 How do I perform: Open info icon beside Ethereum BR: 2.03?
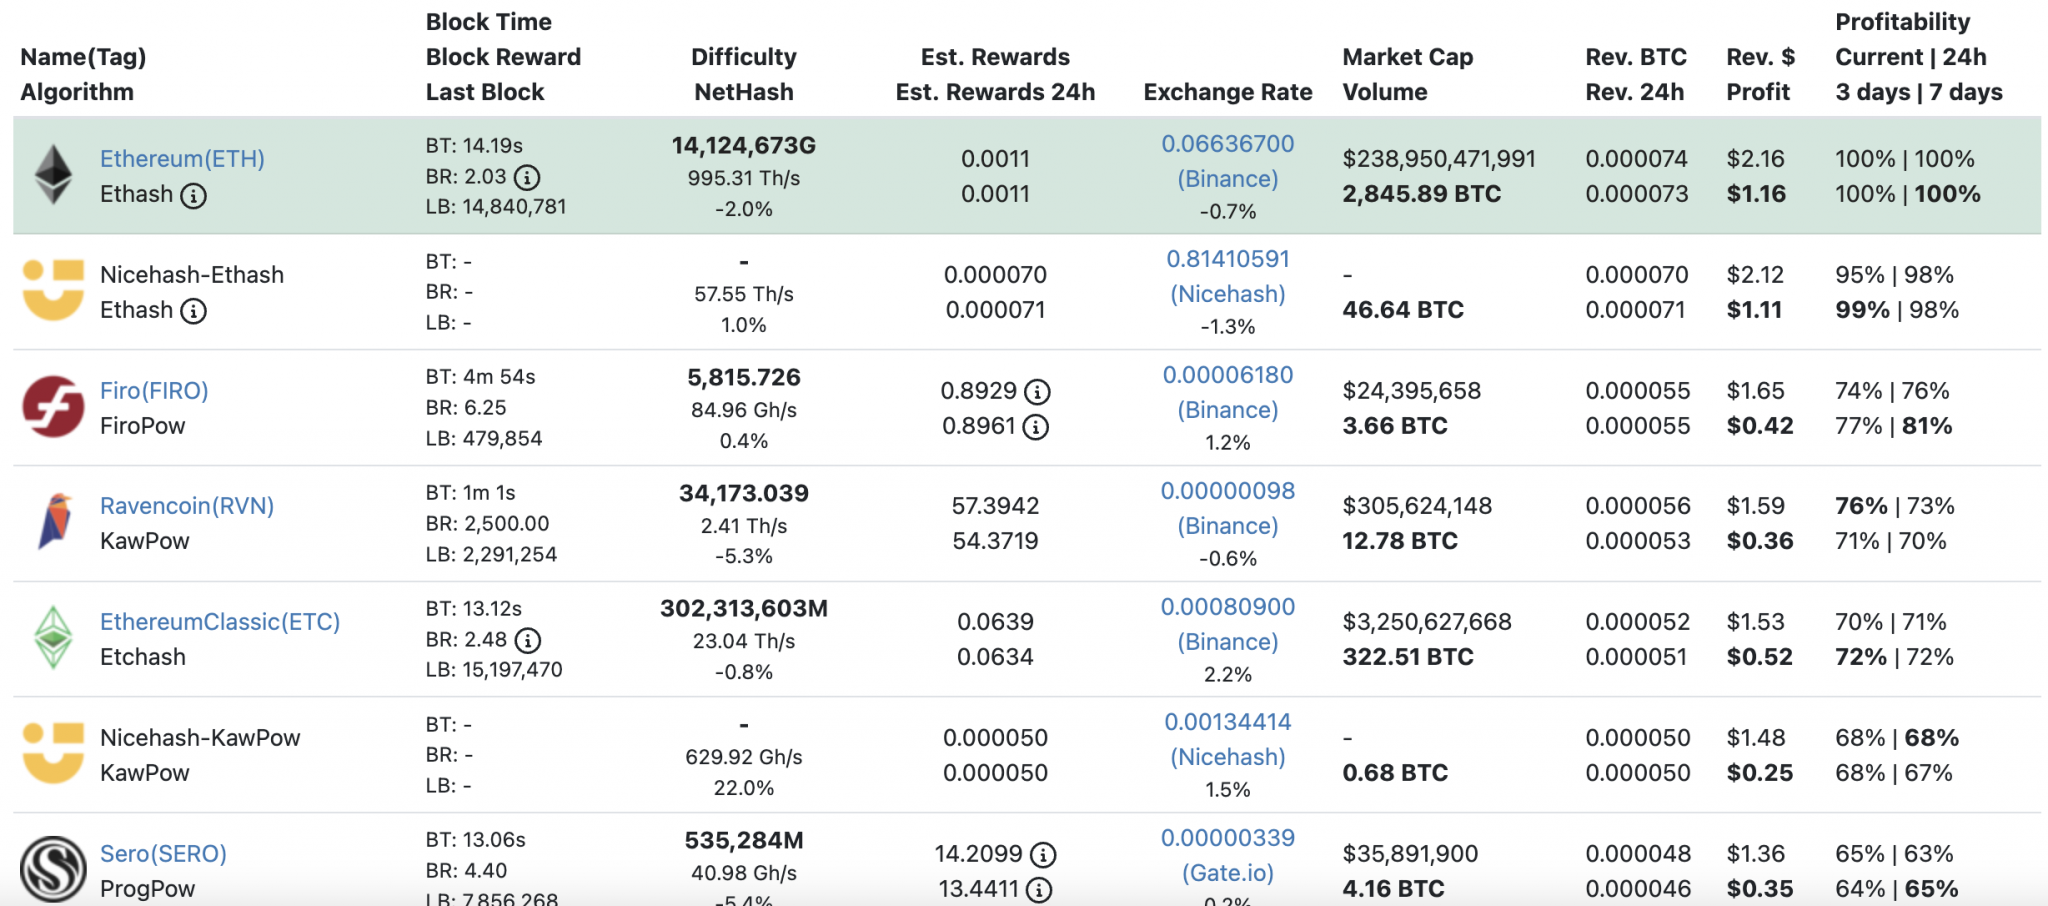(x=527, y=178)
